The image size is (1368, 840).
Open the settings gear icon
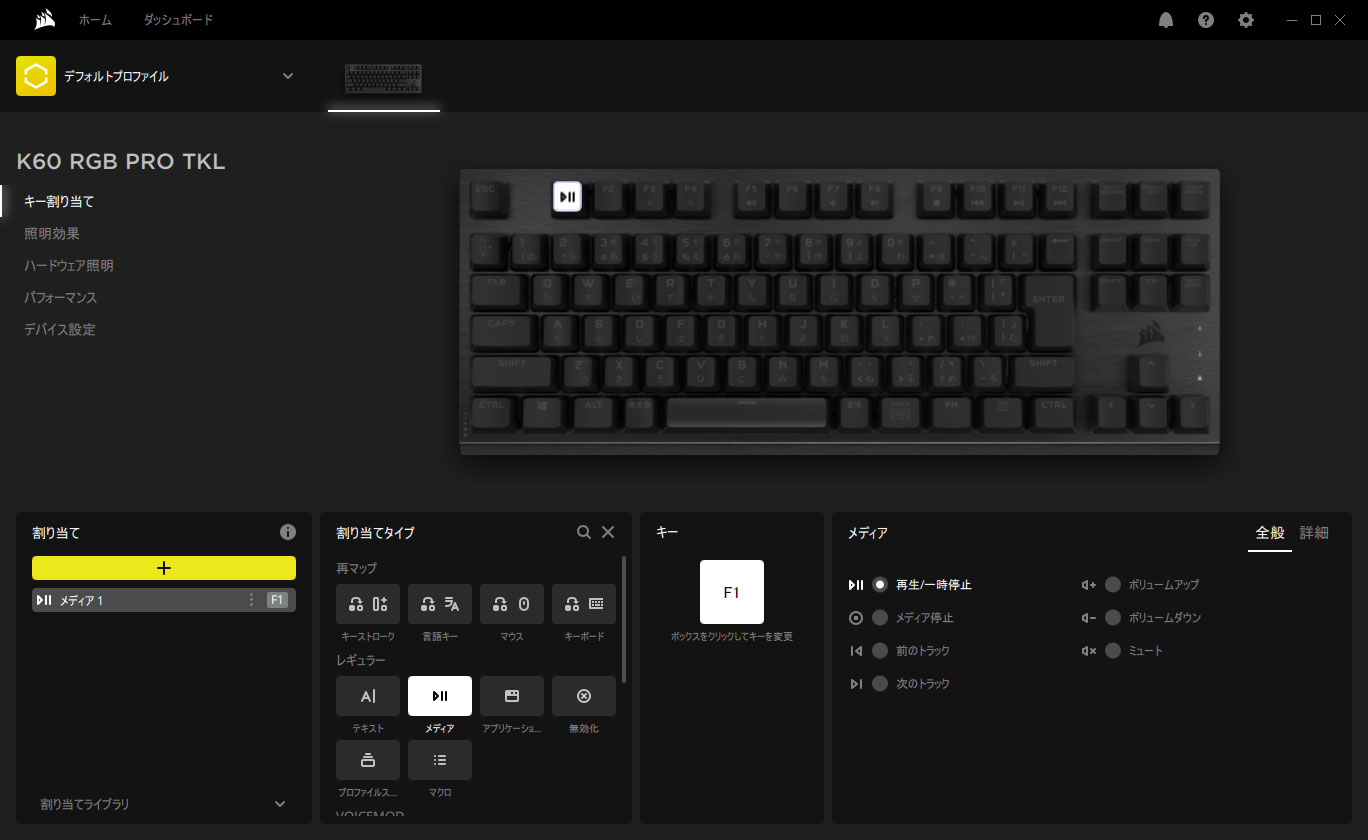click(1246, 20)
